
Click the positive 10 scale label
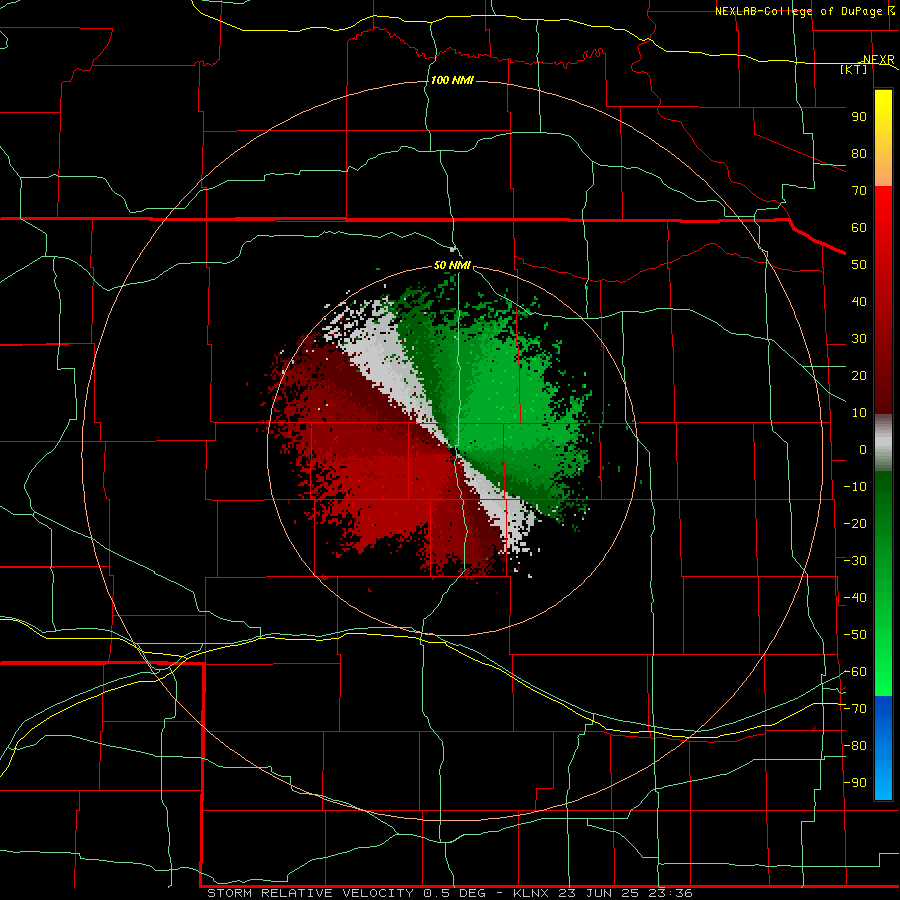[x=859, y=413]
